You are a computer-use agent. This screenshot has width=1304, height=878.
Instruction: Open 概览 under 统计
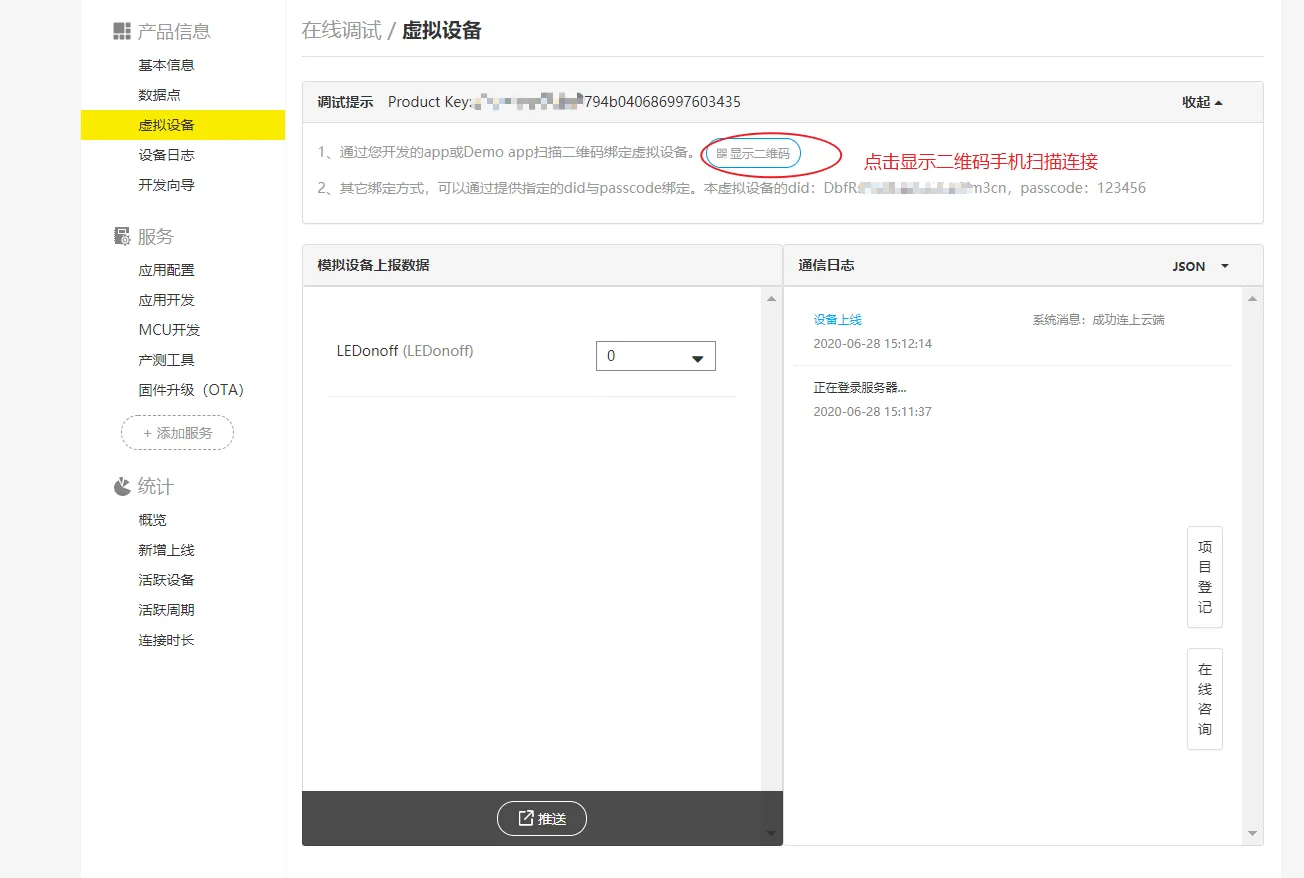[152, 520]
